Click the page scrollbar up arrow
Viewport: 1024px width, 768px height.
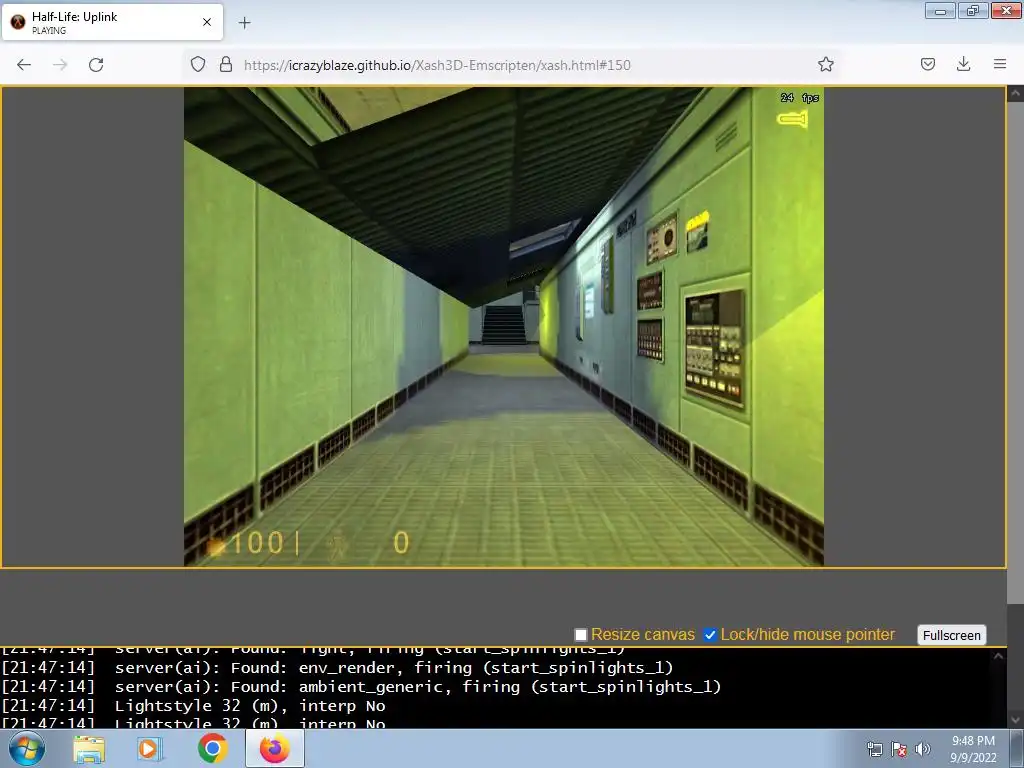[1016, 93]
